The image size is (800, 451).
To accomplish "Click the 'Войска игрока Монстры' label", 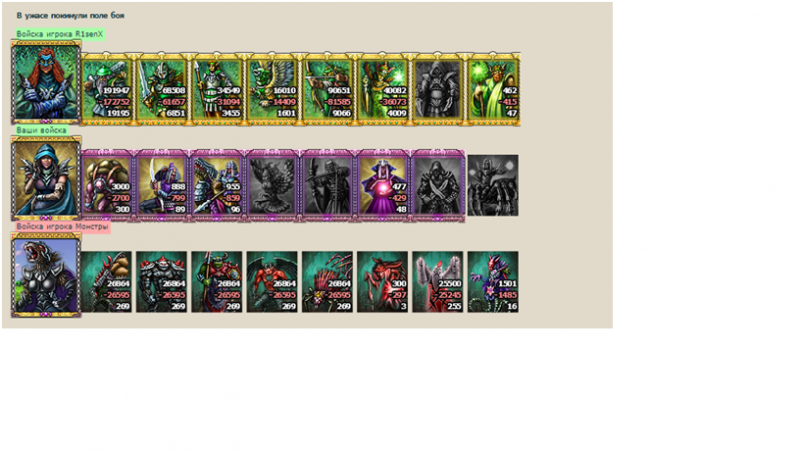I will pos(62,227).
